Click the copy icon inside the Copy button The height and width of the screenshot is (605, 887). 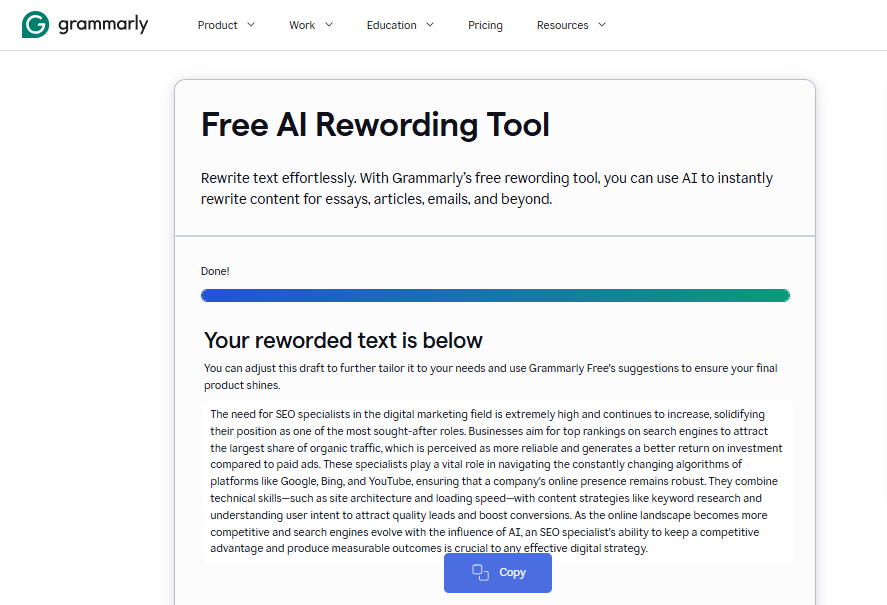(x=479, y=572)
